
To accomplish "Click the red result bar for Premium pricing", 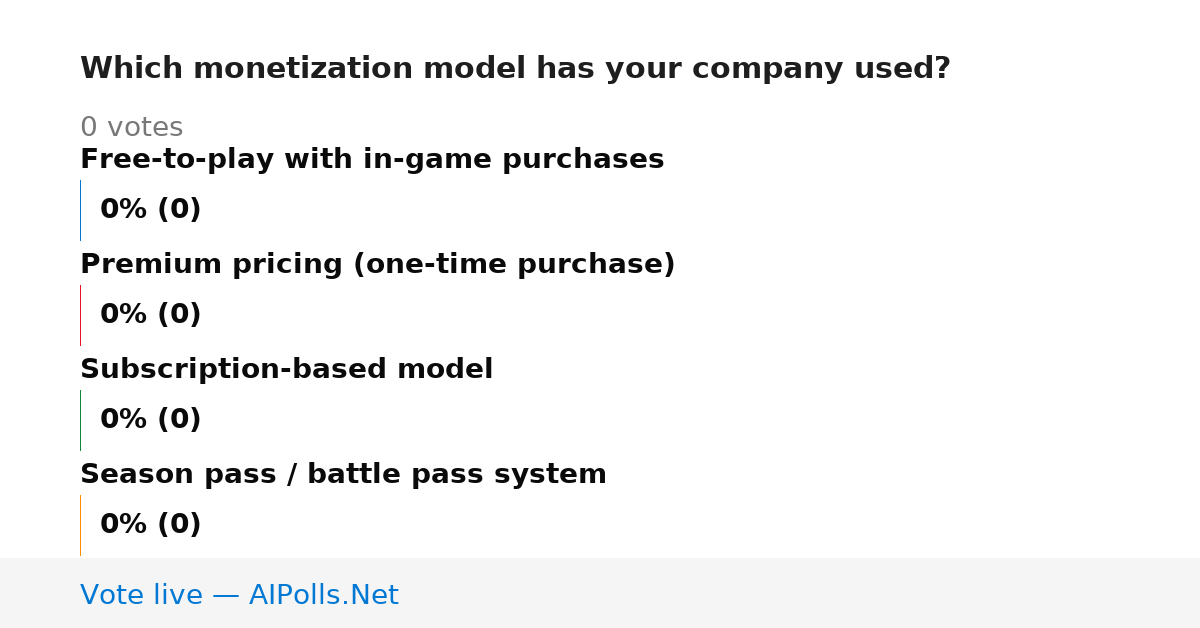I will tap(80, 315).
